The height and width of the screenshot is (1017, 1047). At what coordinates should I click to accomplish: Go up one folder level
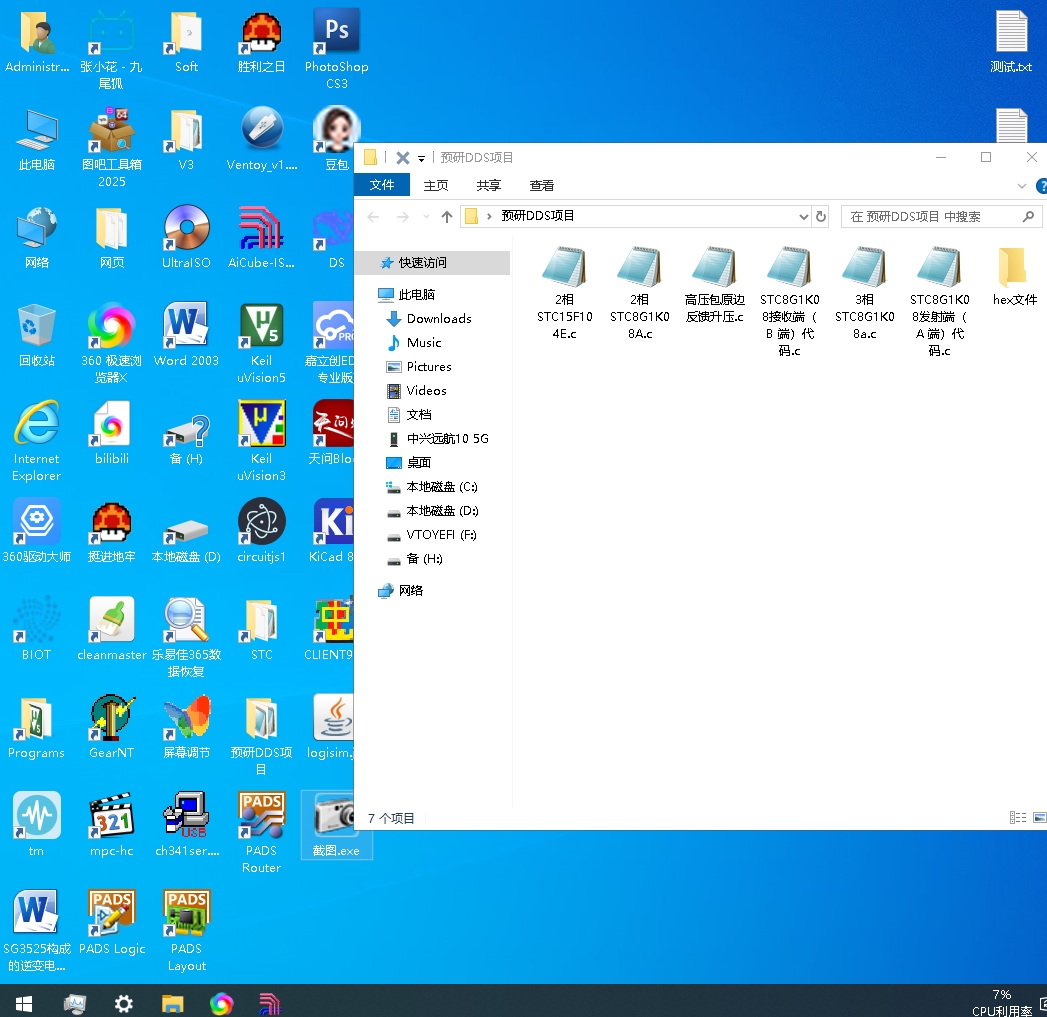coord(446,217)
